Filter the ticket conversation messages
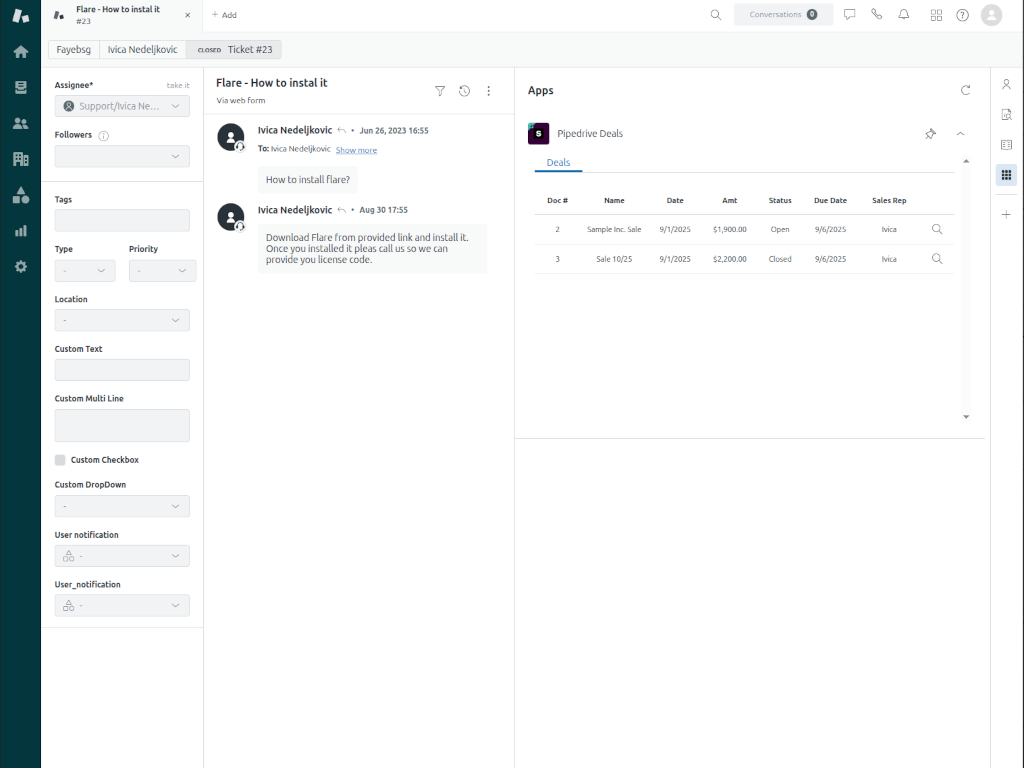1024x768 pixels. pos(440,90)
